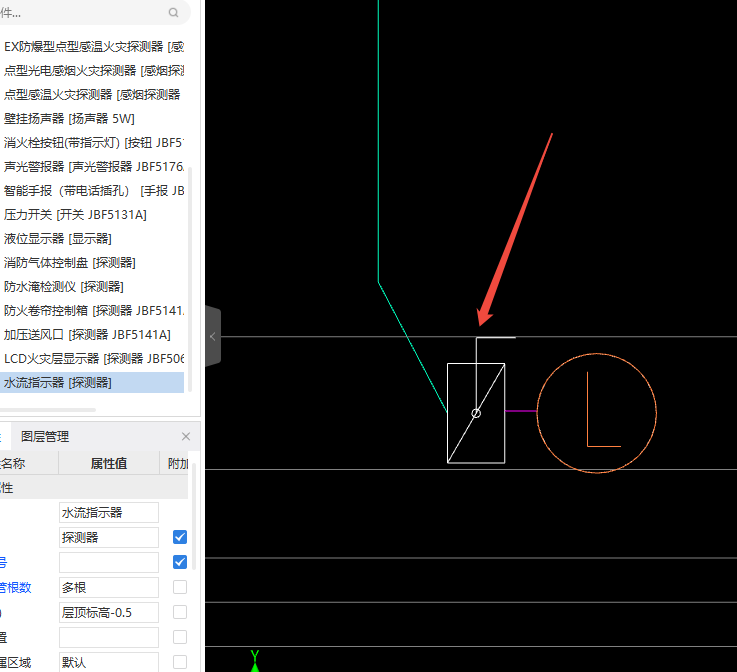This screenshot has width=737, height=672.
Task: Click the 属性值 column header
Action: tap(109, 463)
